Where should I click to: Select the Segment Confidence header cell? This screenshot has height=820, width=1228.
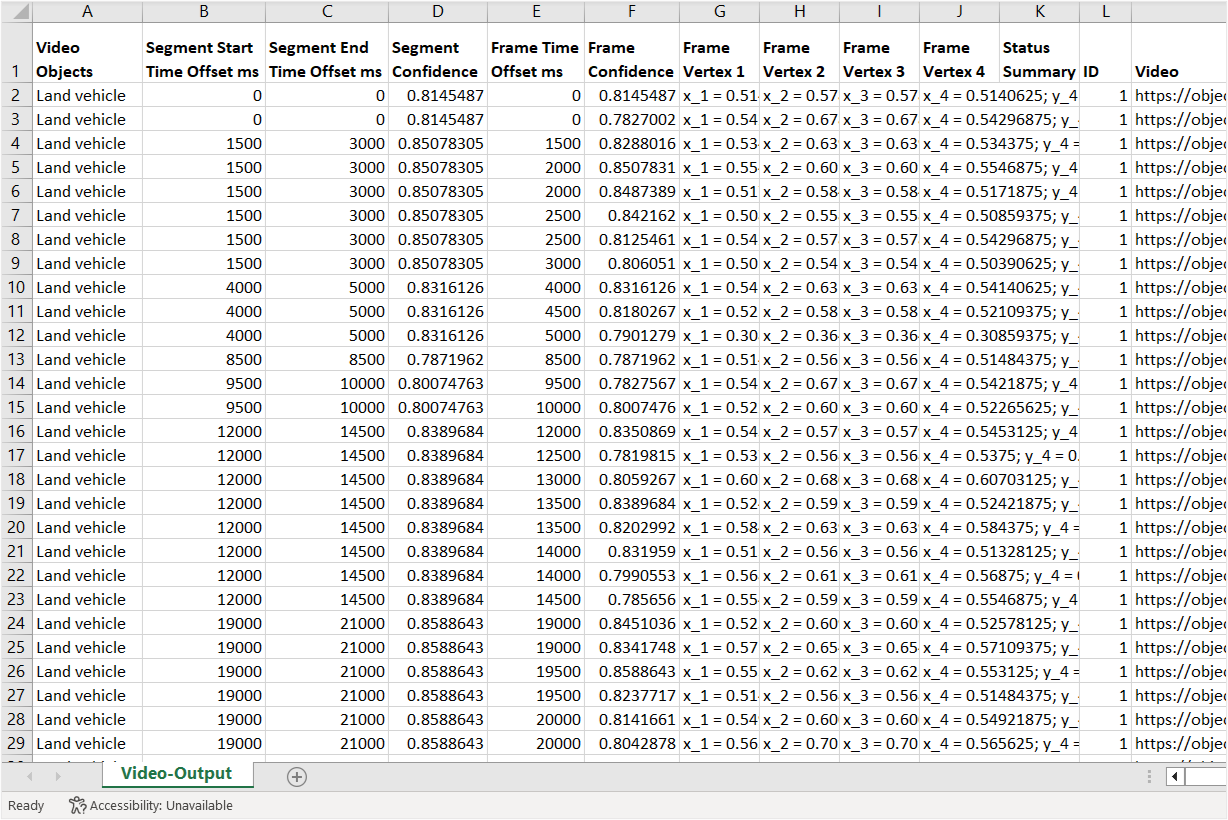point(437,59)
